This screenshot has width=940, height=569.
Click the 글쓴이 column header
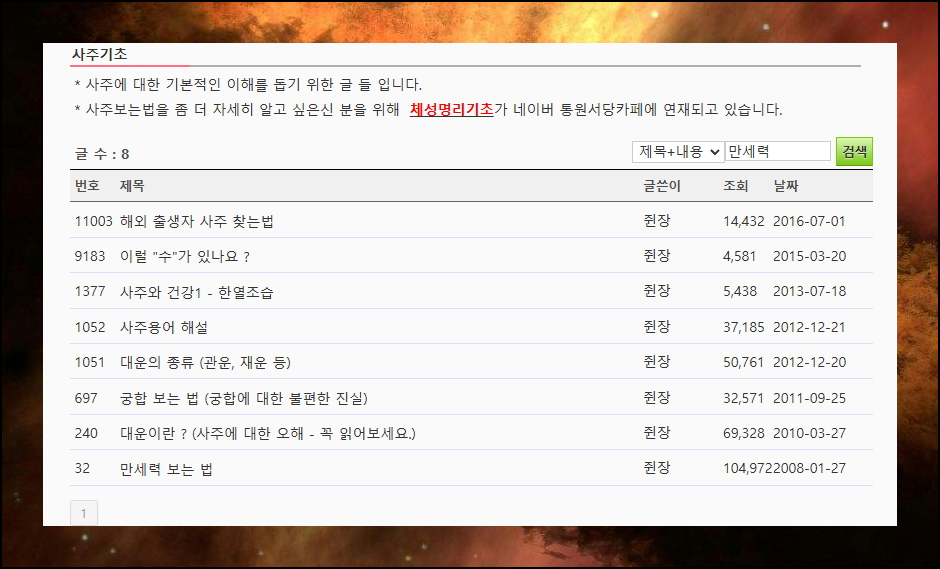coord(662,186)
